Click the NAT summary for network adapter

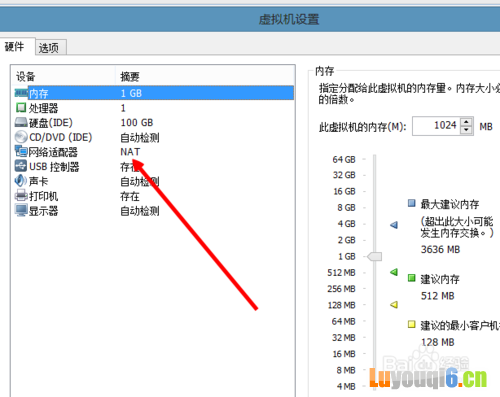click(130, 152)
